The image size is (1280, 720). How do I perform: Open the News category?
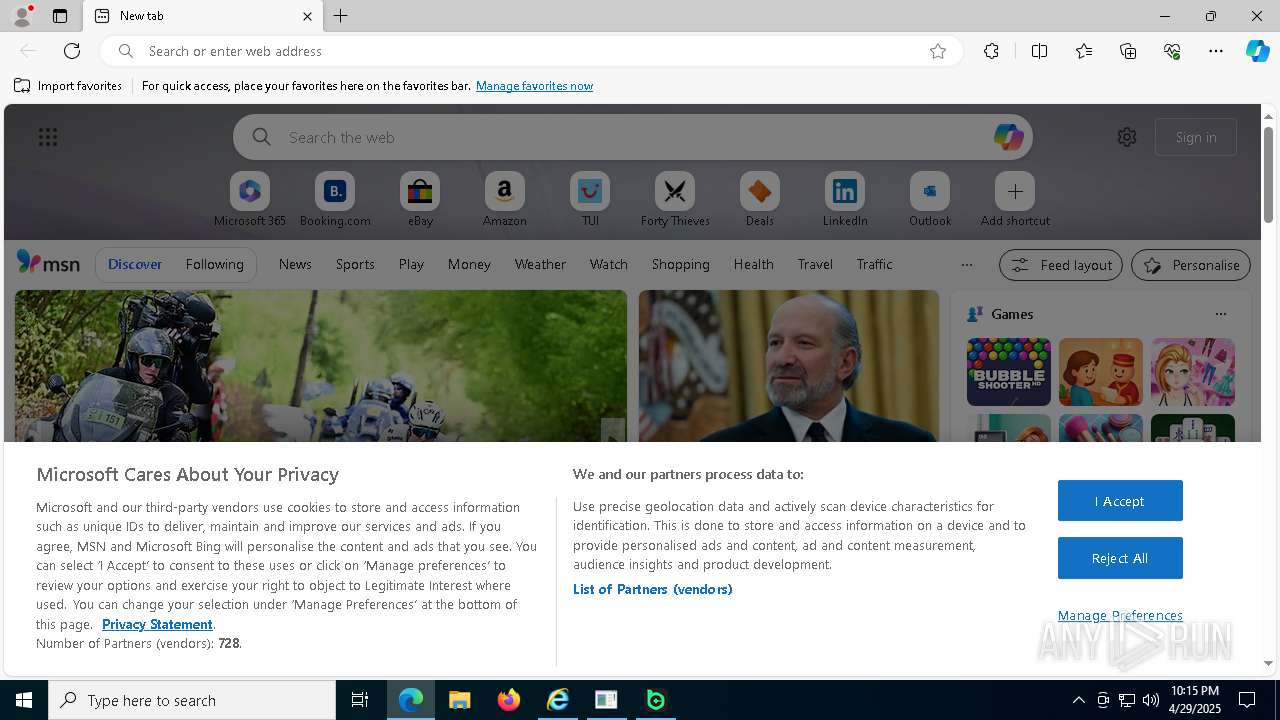click(295, 264)
